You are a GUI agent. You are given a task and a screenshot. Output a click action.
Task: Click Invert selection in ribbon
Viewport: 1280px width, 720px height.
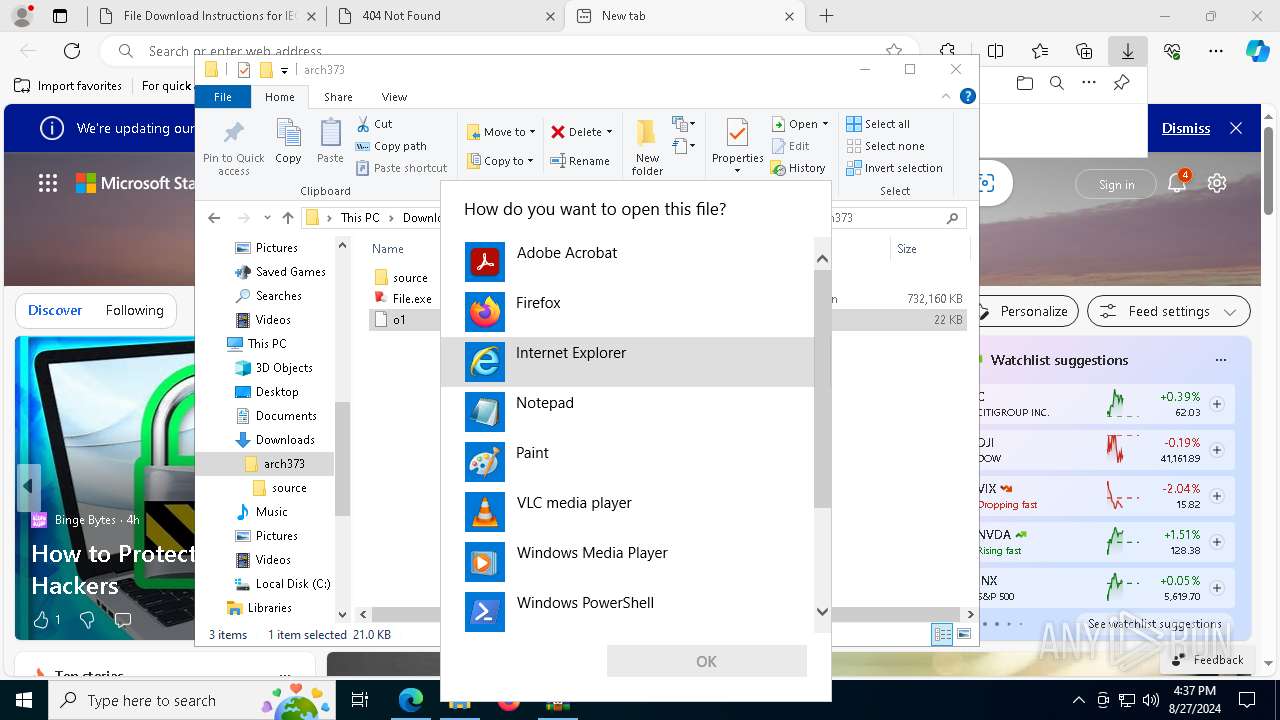894,168
